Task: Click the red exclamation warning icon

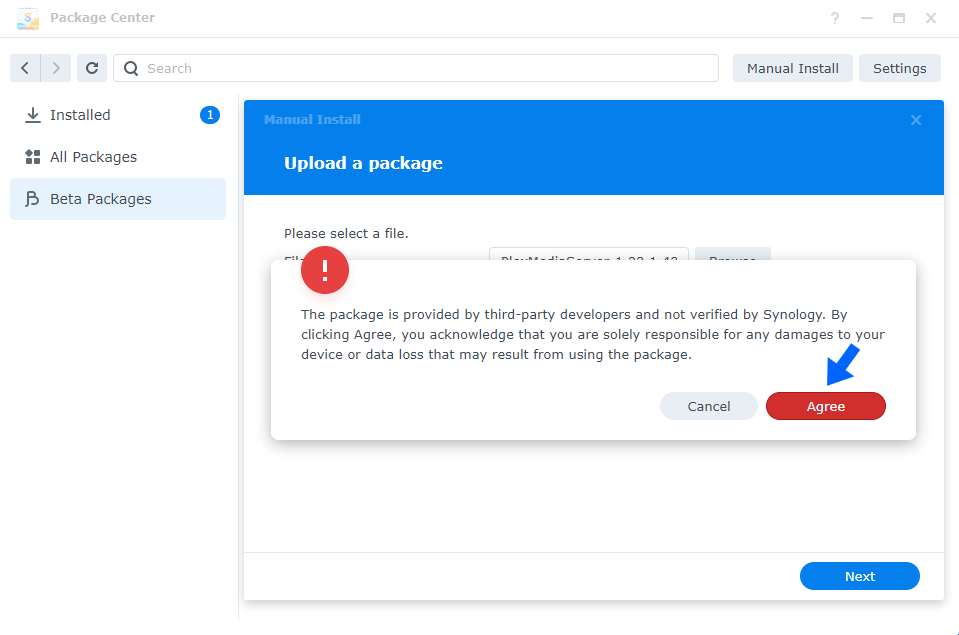Action: point(325,270)
